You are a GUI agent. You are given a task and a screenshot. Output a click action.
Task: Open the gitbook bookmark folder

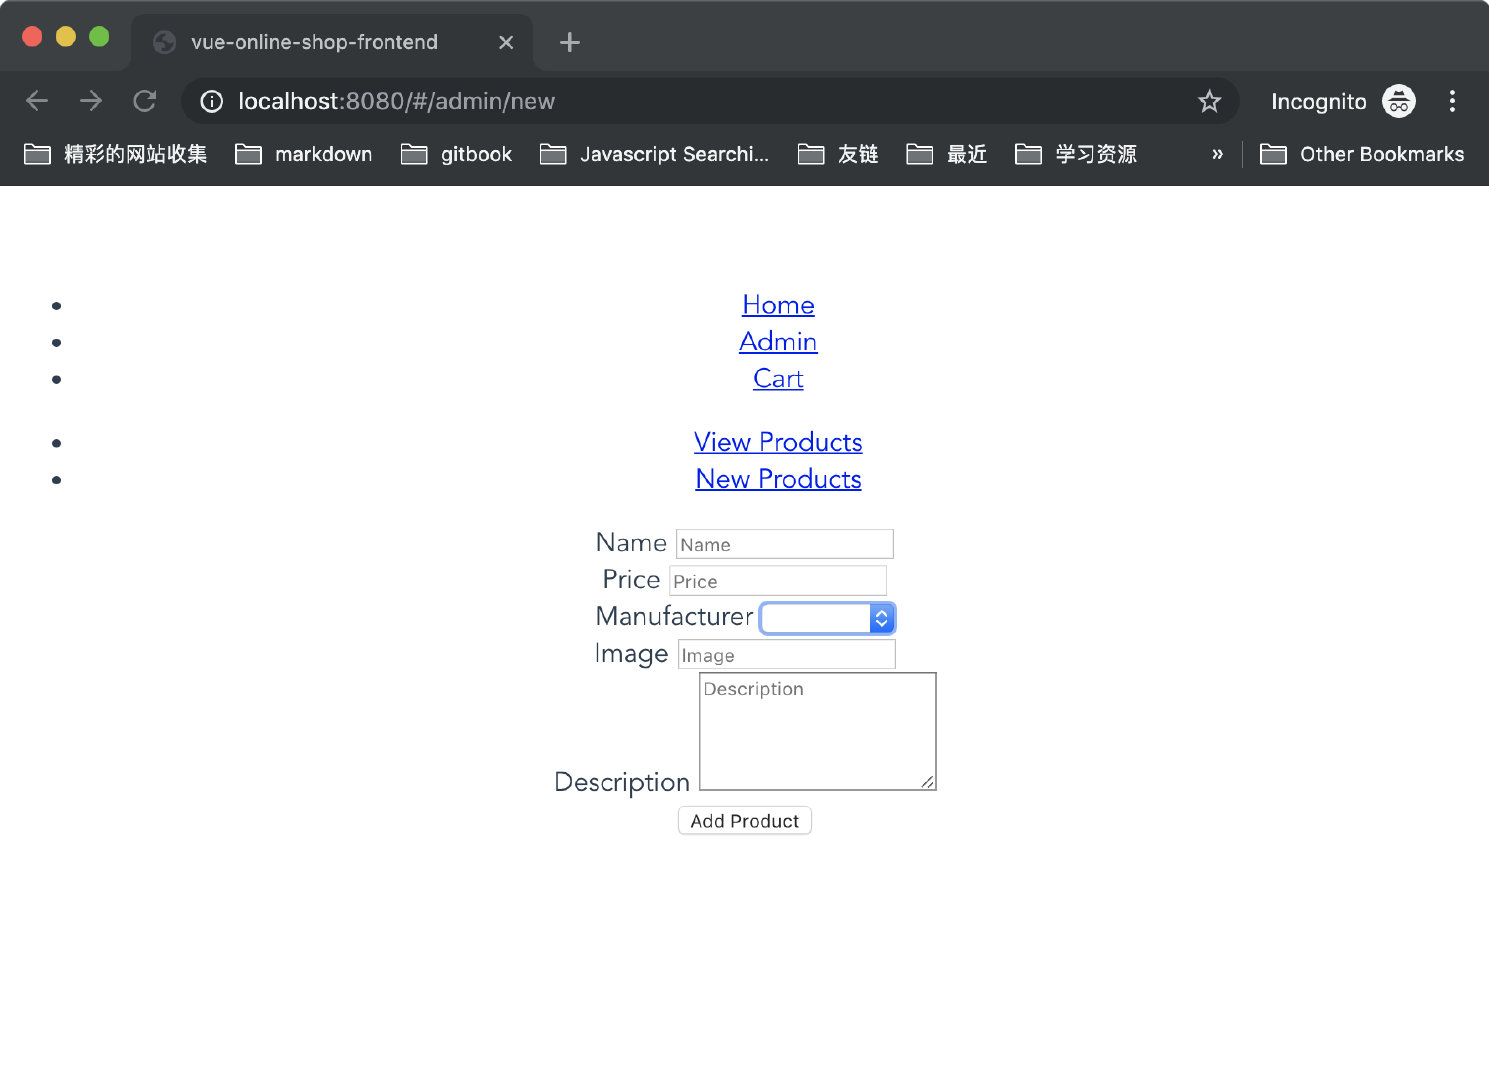(x=457, y=154)
